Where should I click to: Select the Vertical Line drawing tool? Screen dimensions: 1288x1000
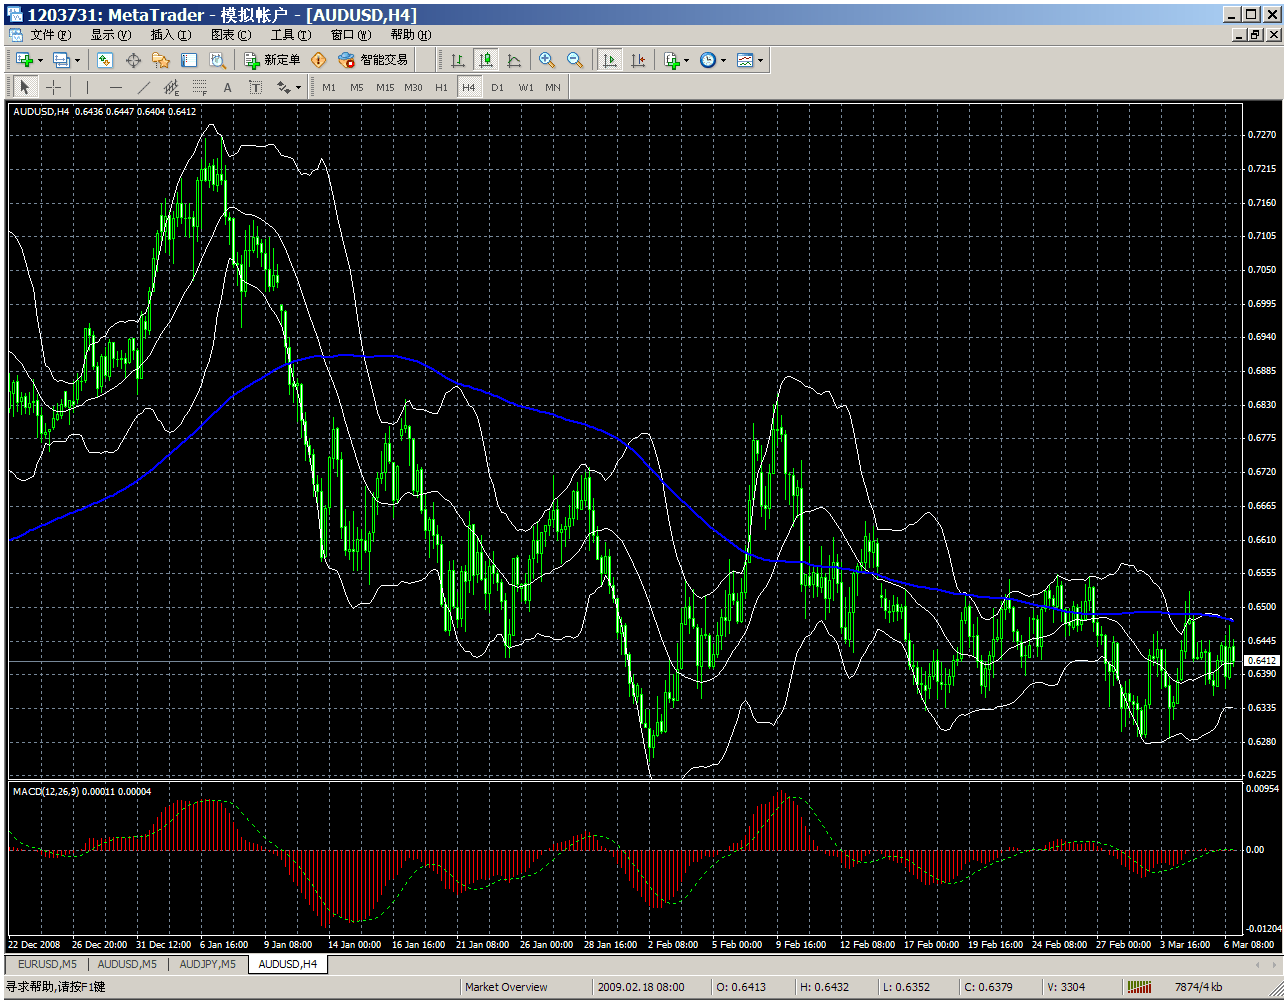click(x=87, y=87)
